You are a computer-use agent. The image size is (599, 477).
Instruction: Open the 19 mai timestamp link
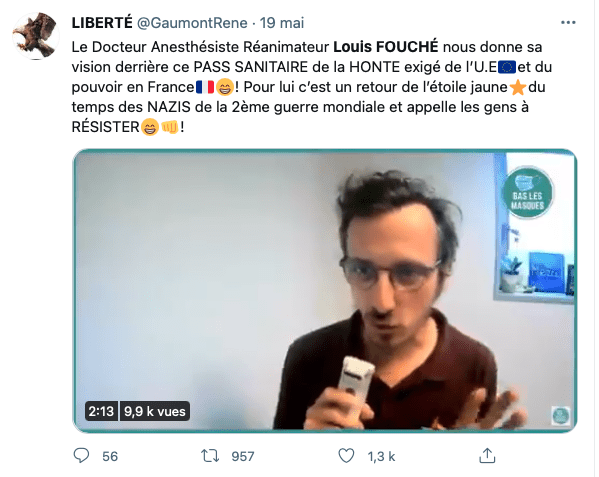coord(282,23)
